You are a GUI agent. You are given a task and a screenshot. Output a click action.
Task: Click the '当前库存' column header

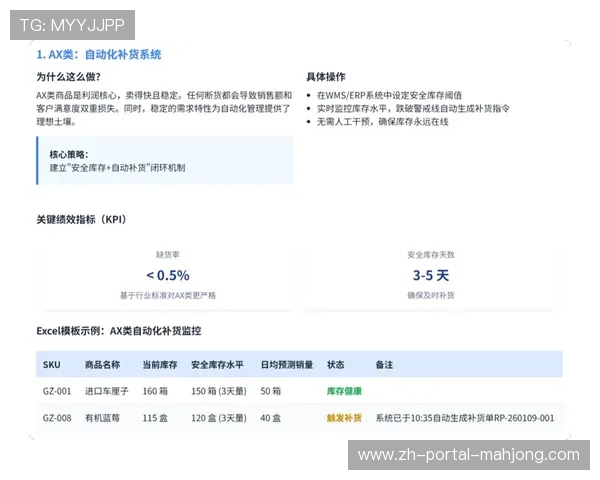160,365
